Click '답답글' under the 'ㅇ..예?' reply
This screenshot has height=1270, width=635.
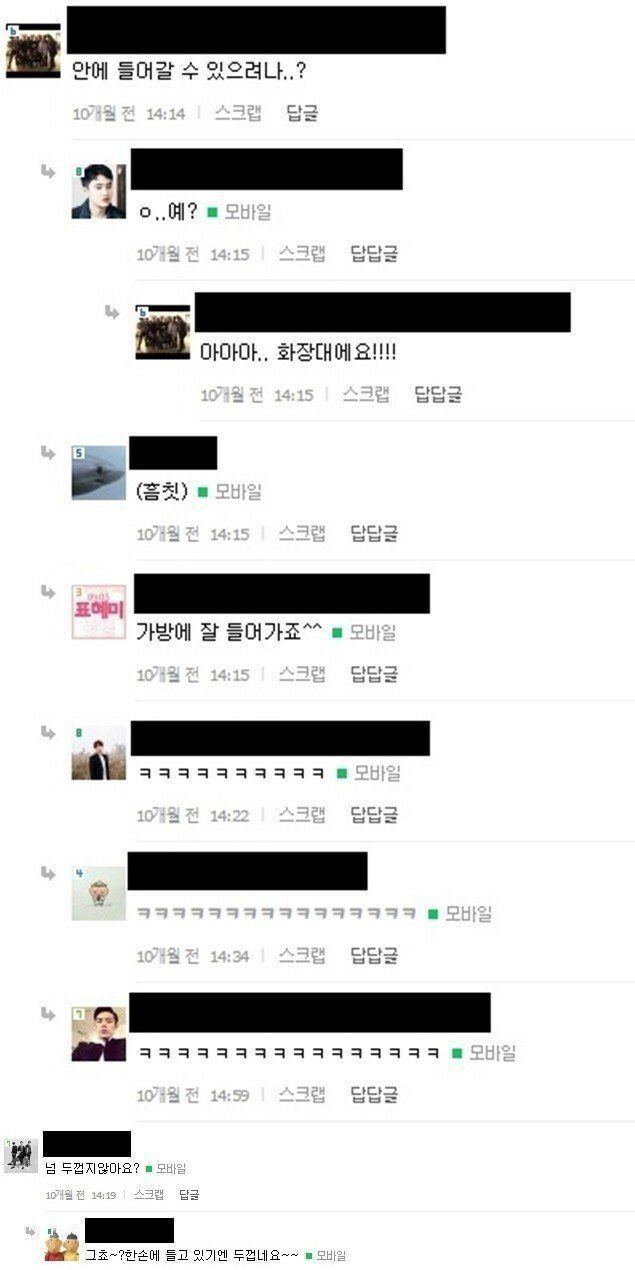coord(374,254)
